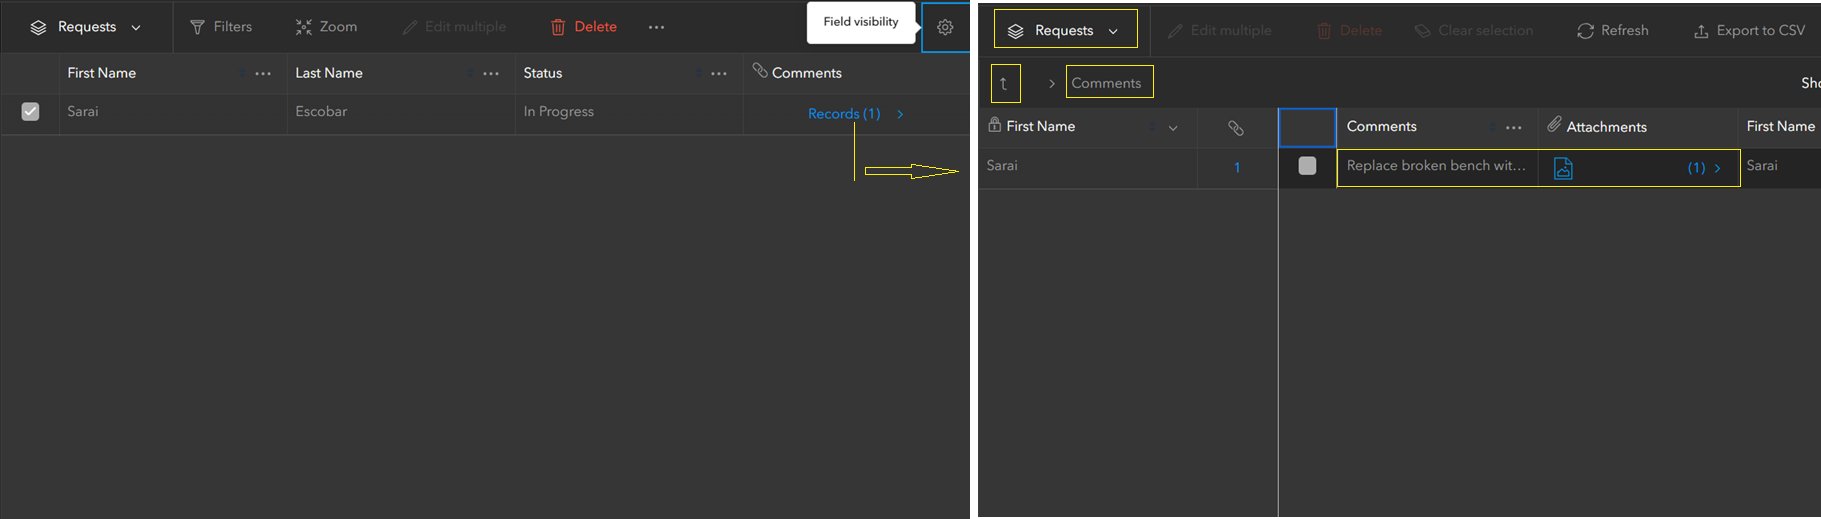The image size is (1821, 519).
Task: Select the Replace broken bench comment cell
Action: pos(1436,166)
